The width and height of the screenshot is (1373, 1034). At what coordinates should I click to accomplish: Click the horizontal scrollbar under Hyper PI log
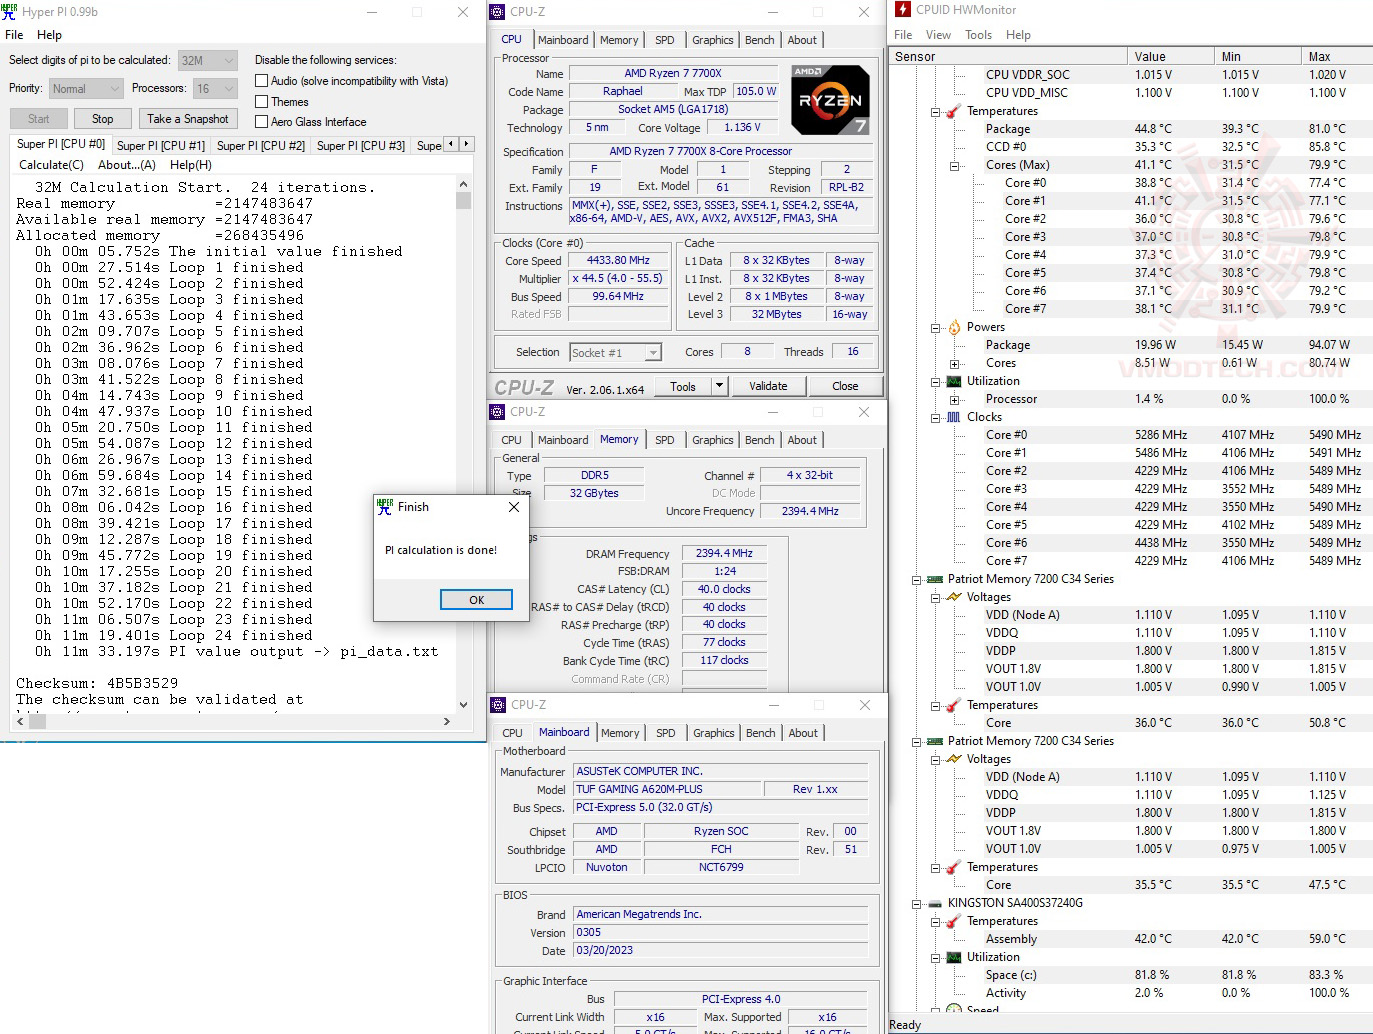(232, 721)
